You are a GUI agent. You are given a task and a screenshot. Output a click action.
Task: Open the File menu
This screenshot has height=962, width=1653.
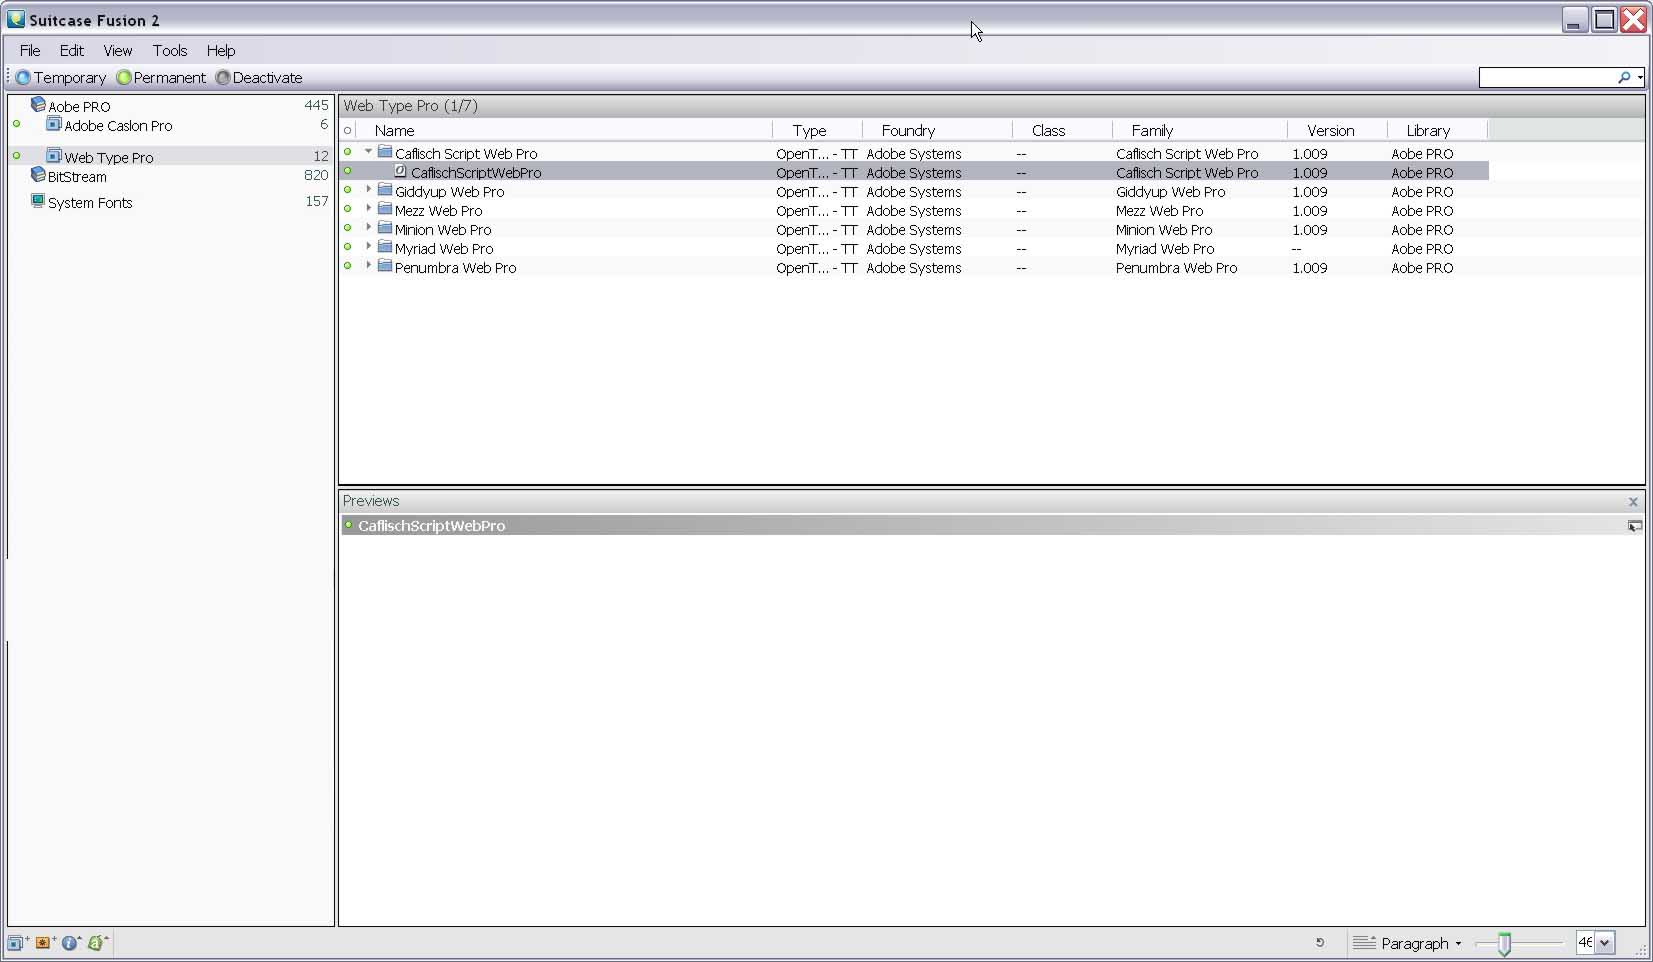tap(30, 50)
